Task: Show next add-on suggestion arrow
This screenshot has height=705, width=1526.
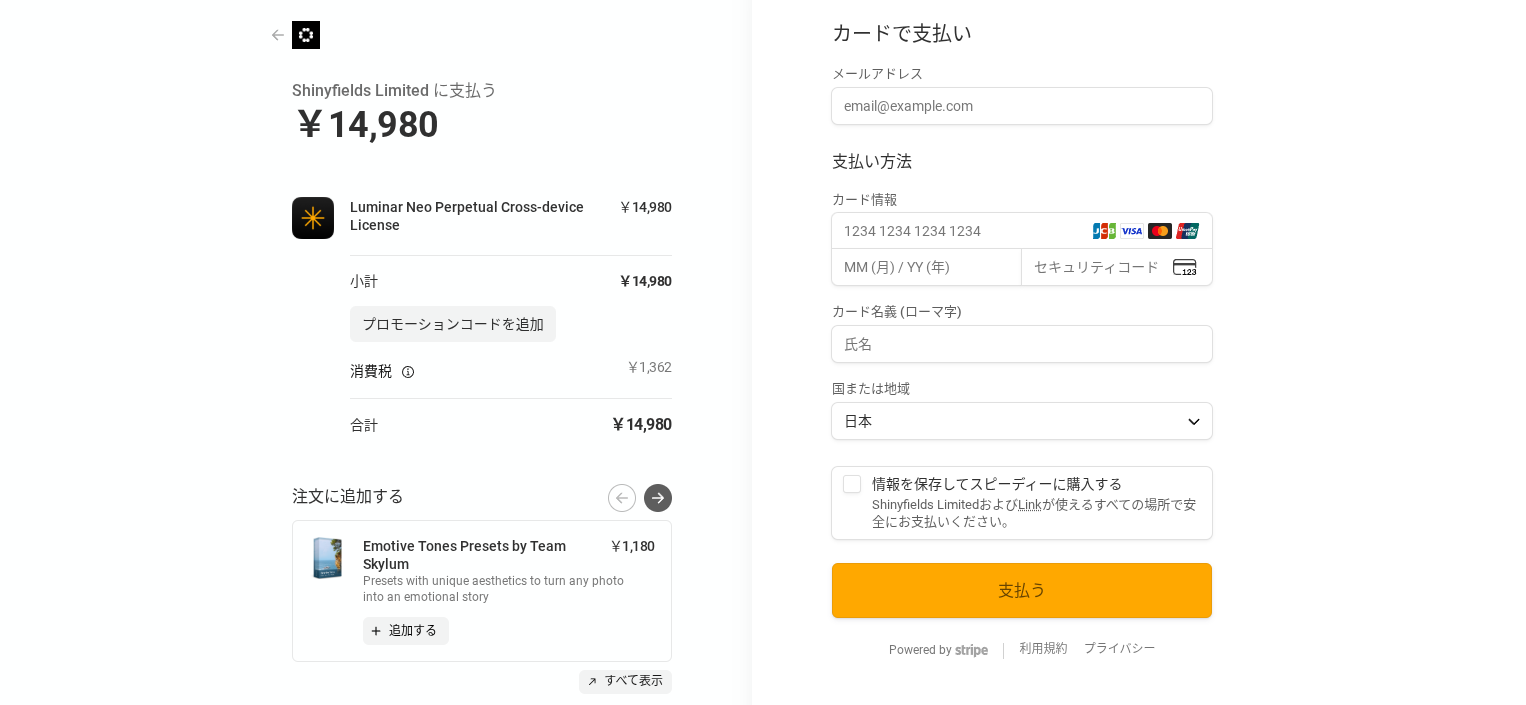Action: click(658, 498)
